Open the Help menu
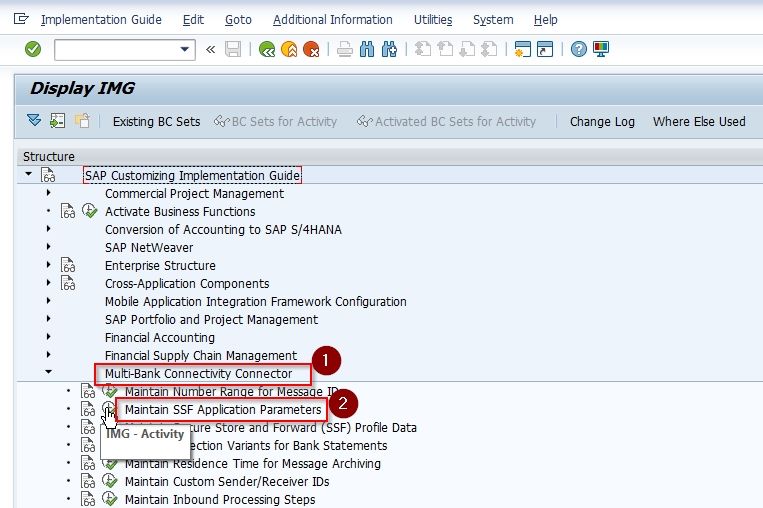This screenshot has width=763, height=508. coord(545,19)
